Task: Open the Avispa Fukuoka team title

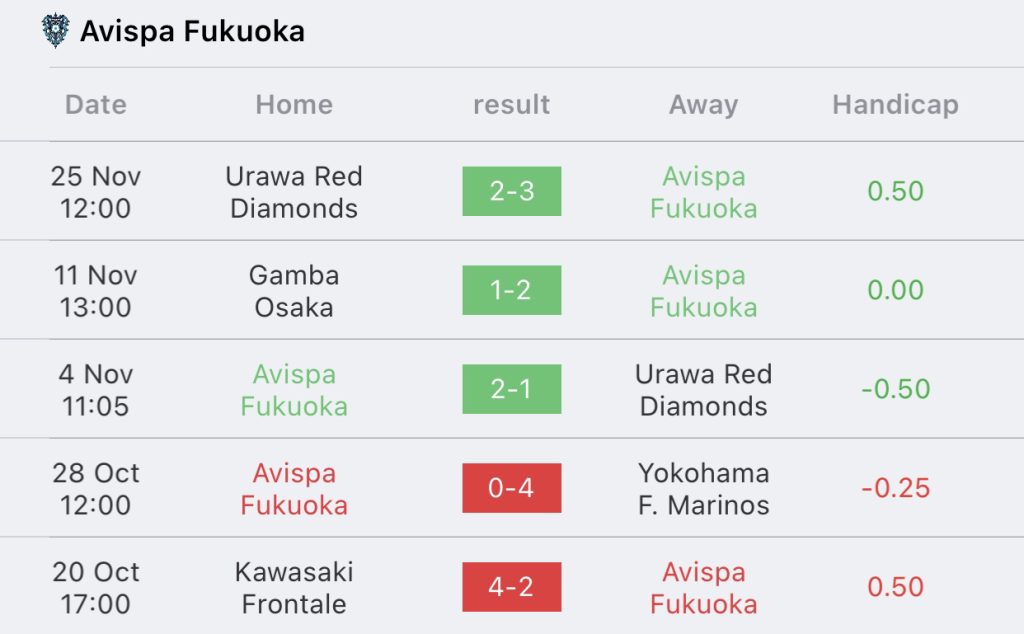Action: [192, 31]
